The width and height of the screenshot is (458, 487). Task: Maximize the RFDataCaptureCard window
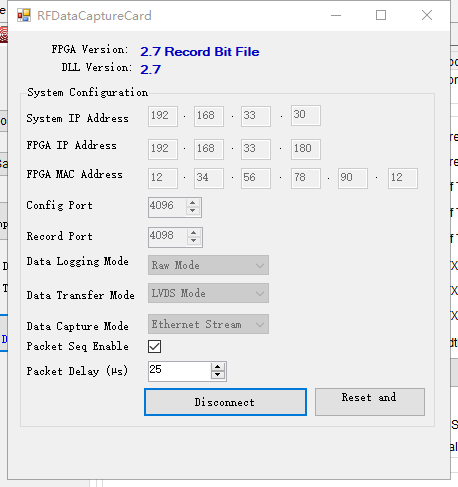(381, 15)
